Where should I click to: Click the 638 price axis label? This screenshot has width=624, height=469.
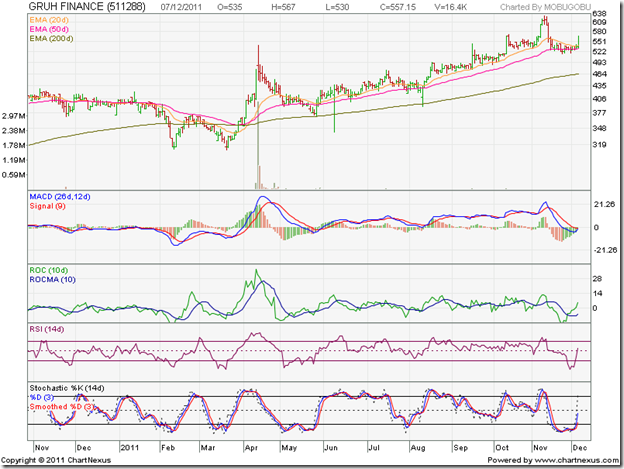click(x=601, y=11)
